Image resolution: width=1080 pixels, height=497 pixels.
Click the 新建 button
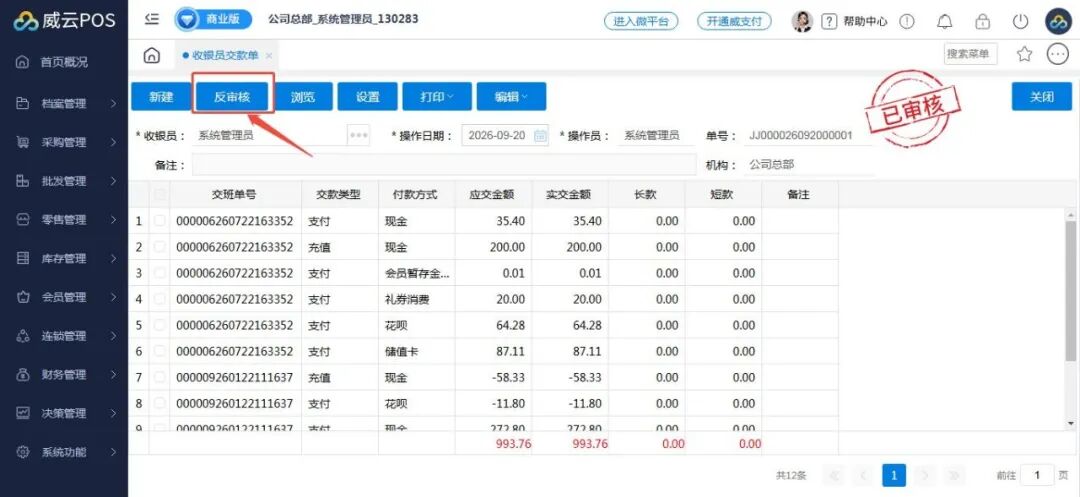161,96
